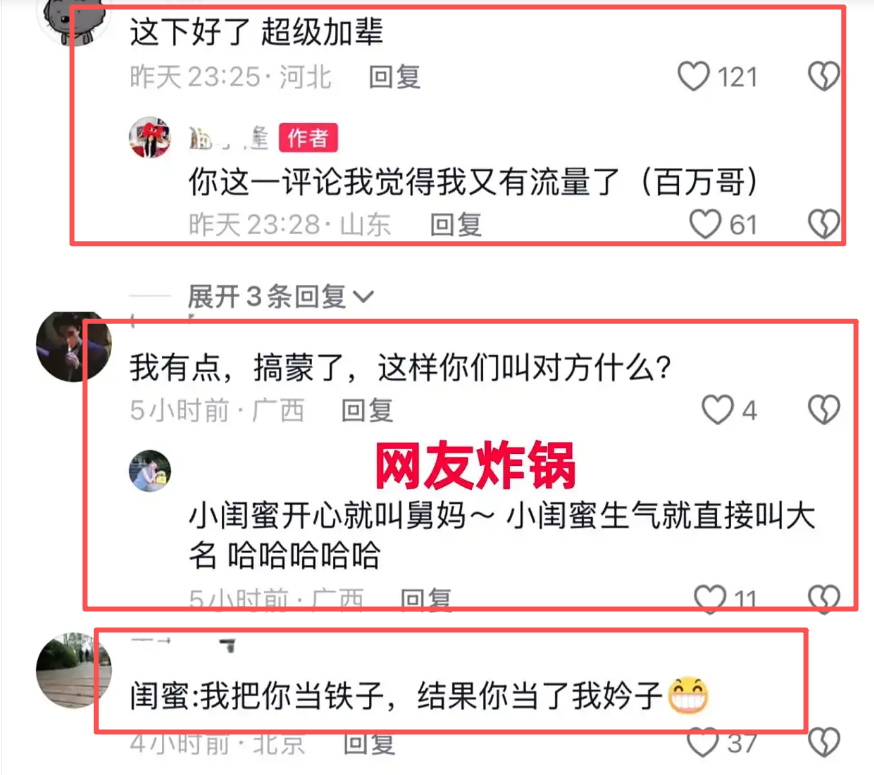Open the smoking man avatar profile
Screen dimensions: 874x775
tap(74, 347)
